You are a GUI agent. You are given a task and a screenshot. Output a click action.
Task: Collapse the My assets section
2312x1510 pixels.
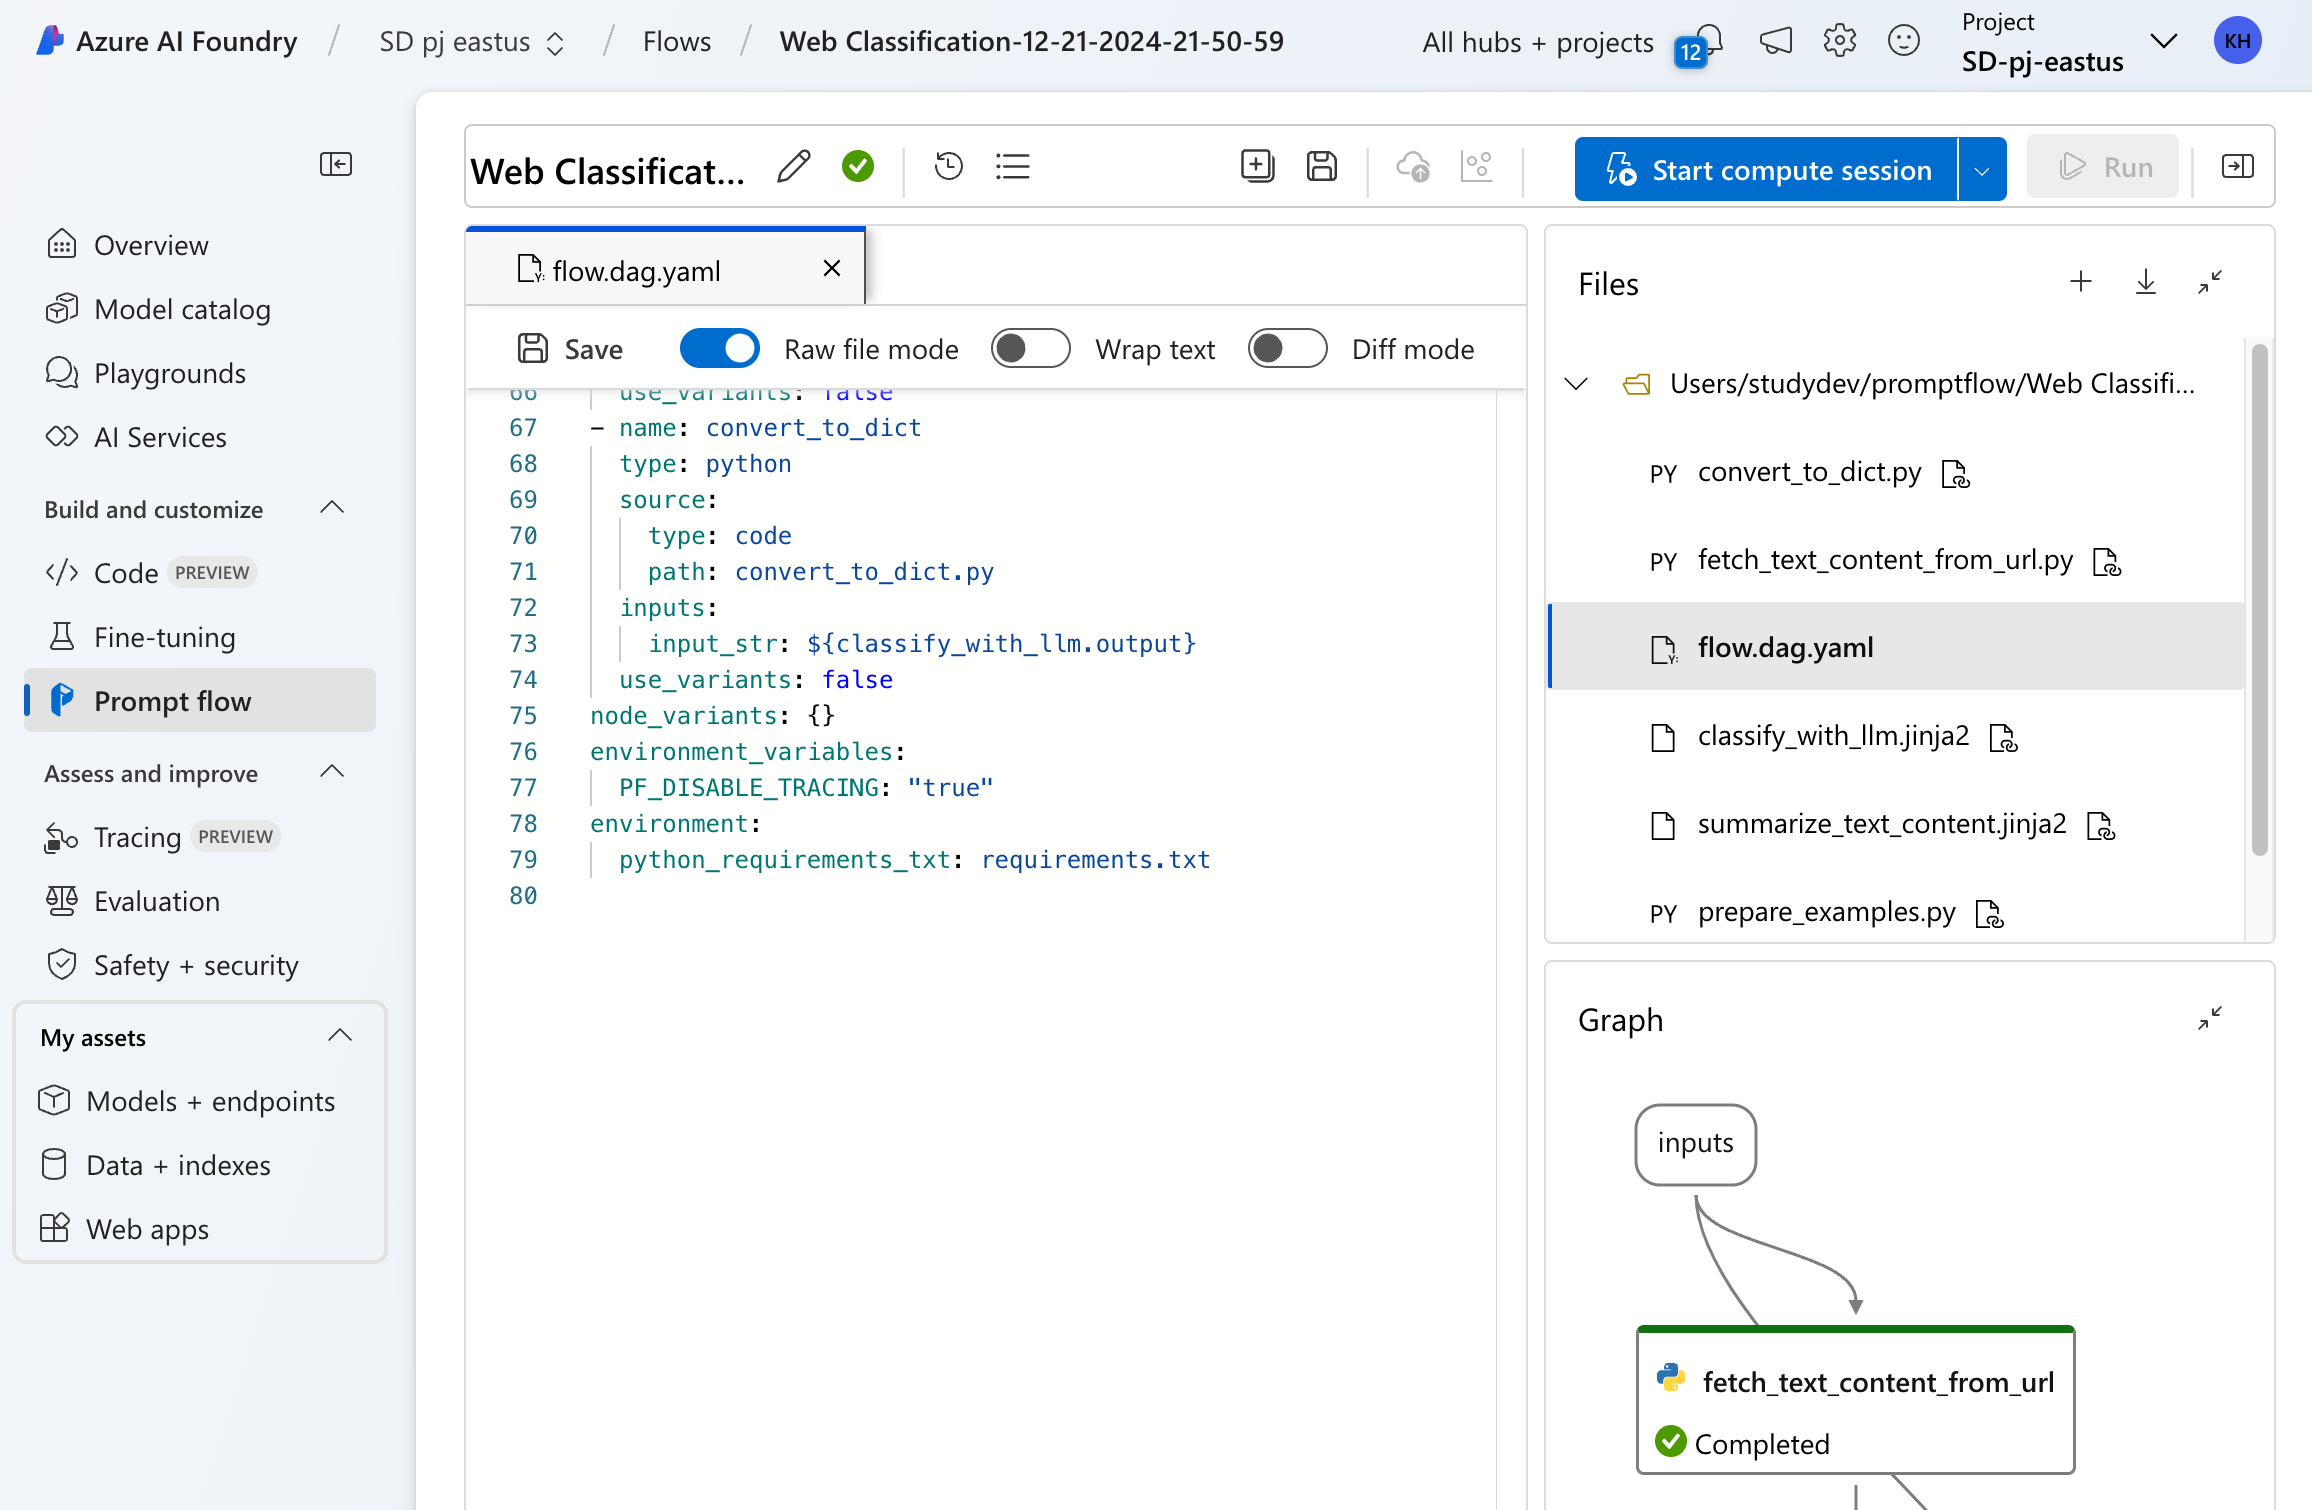tap(340, 1036)
